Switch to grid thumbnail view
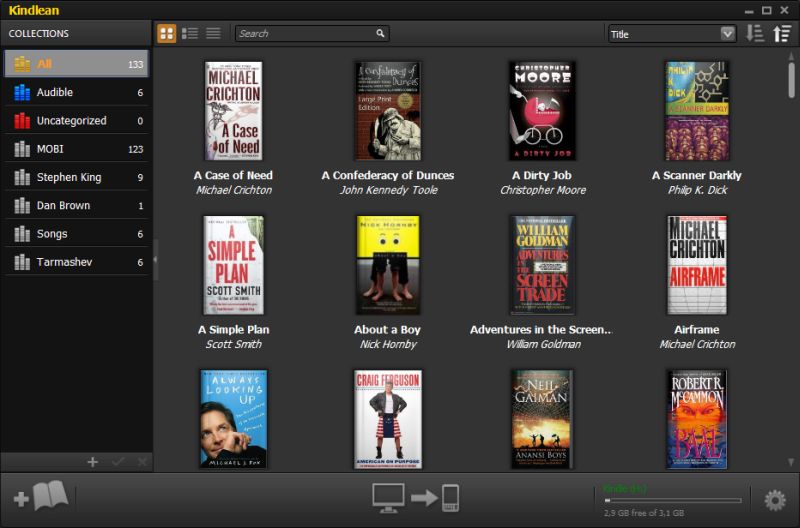Image resolution: width=800 pixels, height=528 pixels. coord(166,34)
